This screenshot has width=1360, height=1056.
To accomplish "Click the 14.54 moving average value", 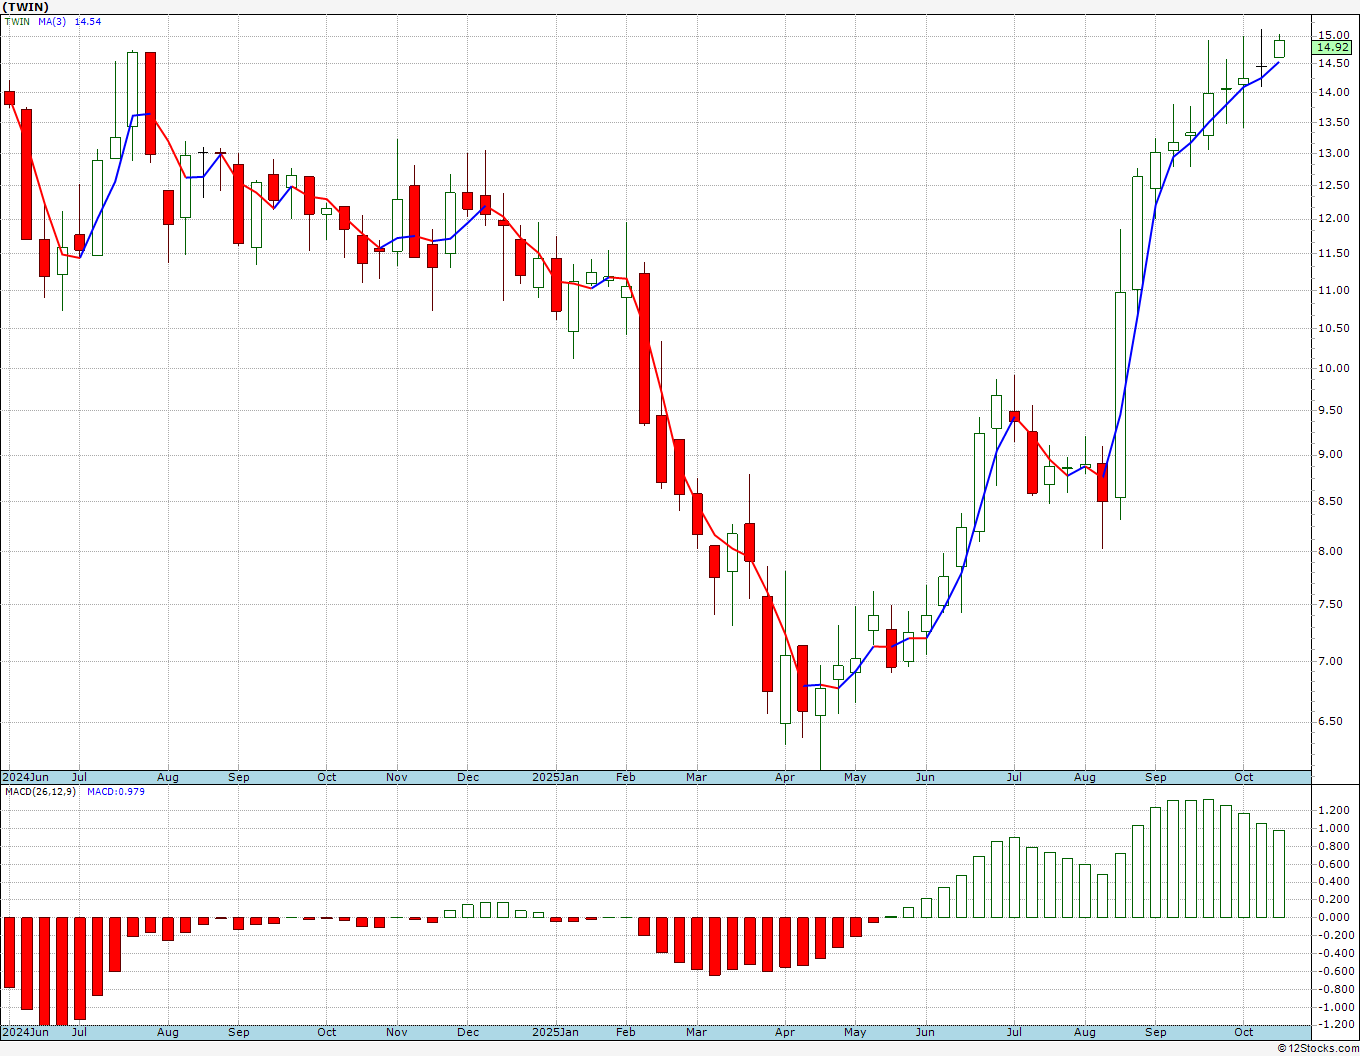I will pos(88,22).
